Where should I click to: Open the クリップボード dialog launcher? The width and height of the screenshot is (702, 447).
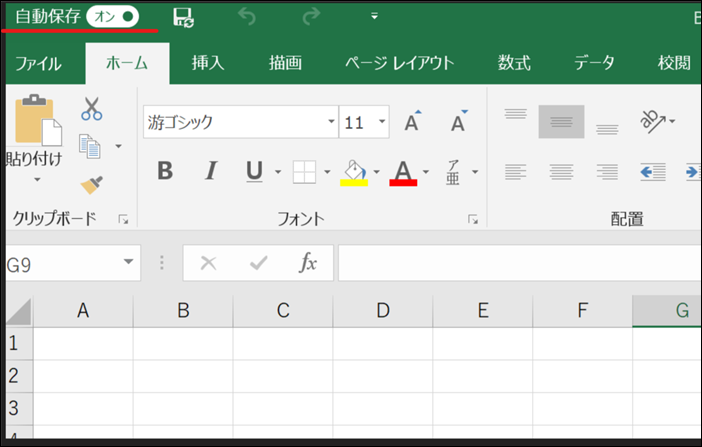pos(123,219)
